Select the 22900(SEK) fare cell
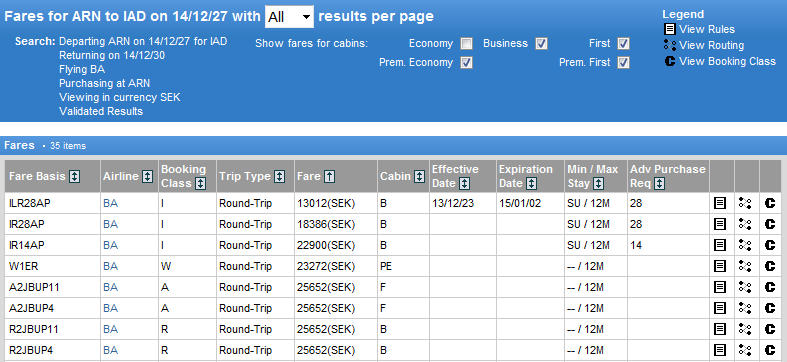The width and height of the screenshot is (787, 362). coord(335,245)
